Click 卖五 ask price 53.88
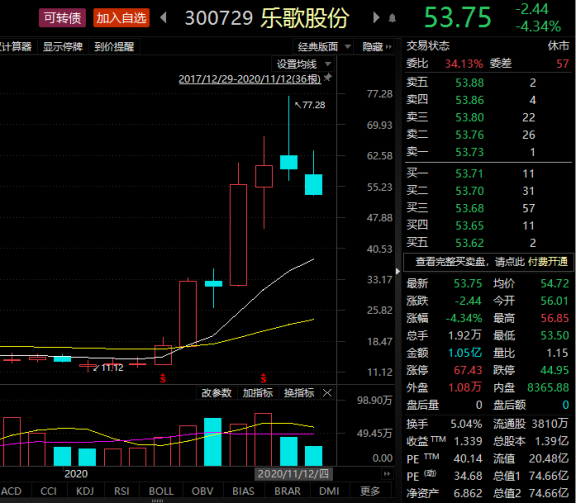The width and height of the screenshot is (576, 504). [469, 83]
